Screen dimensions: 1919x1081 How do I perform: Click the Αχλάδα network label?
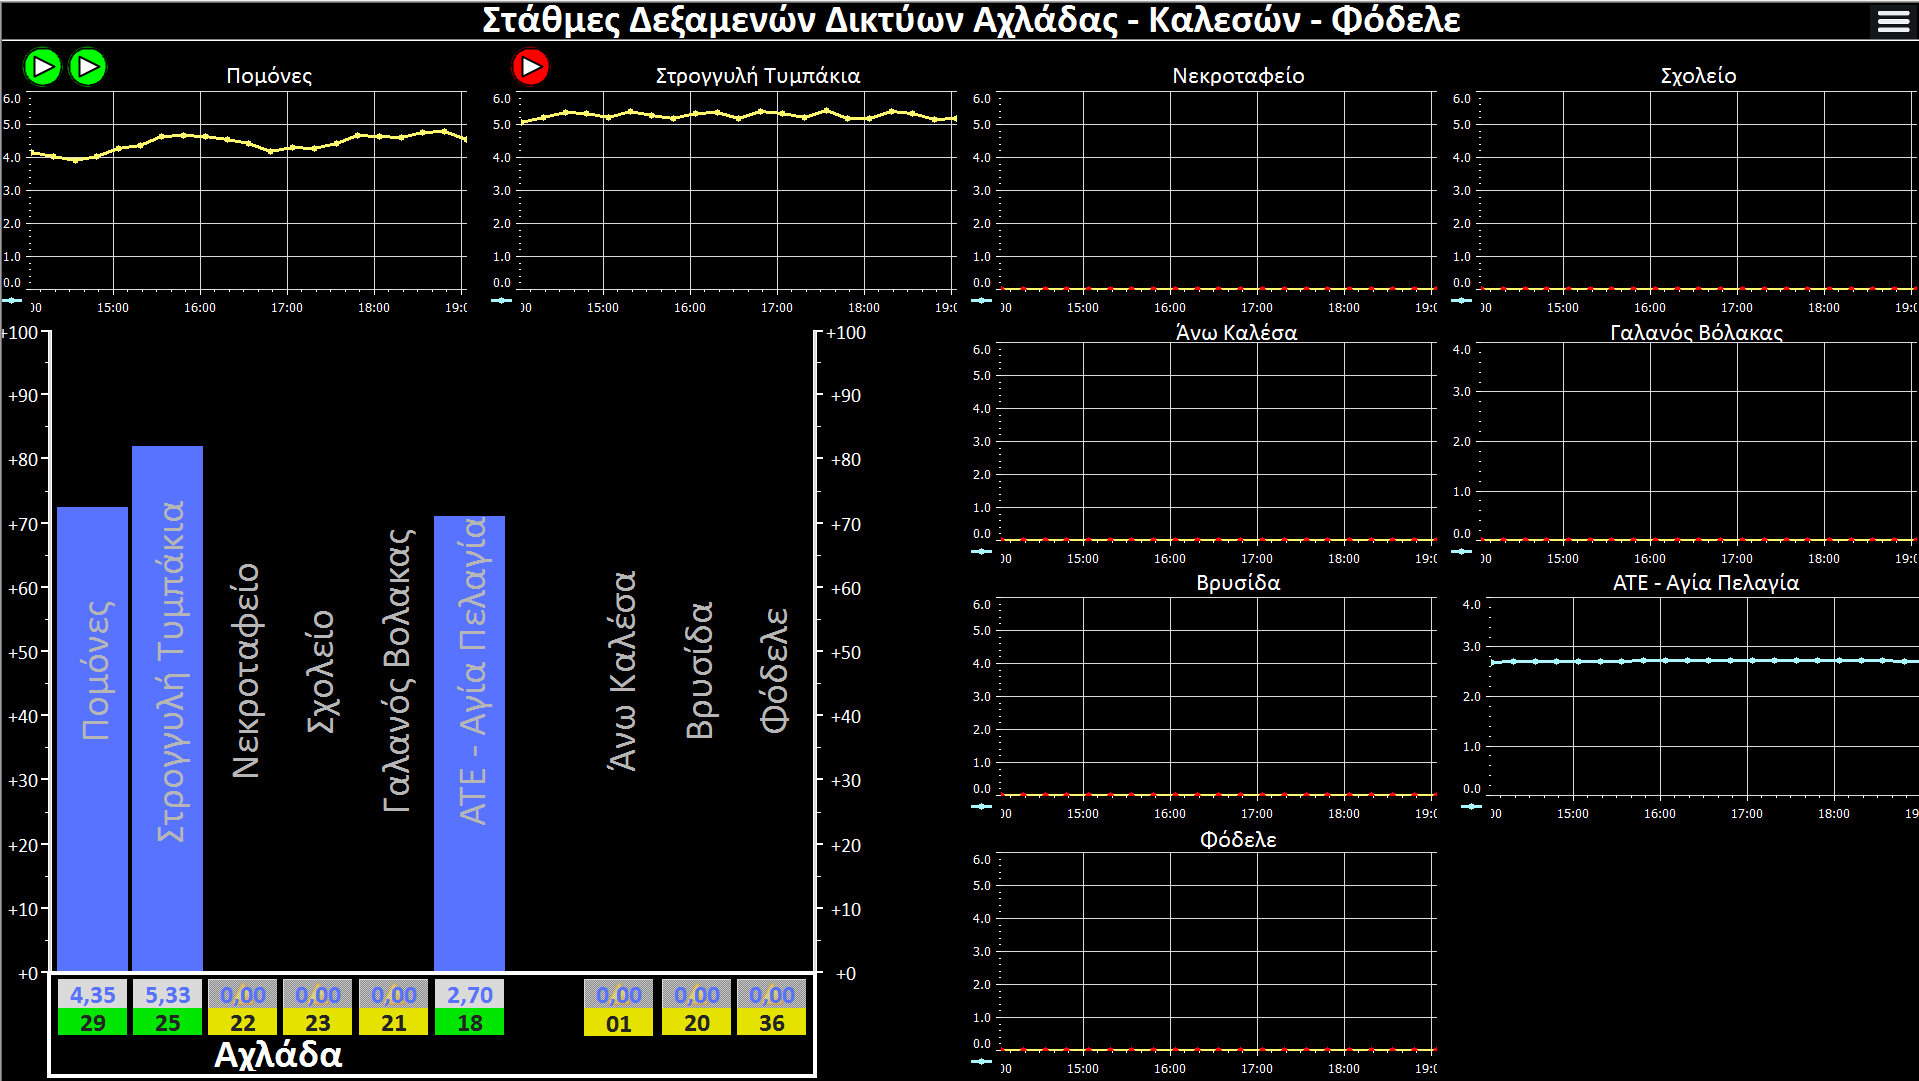tap(278, 1055)
